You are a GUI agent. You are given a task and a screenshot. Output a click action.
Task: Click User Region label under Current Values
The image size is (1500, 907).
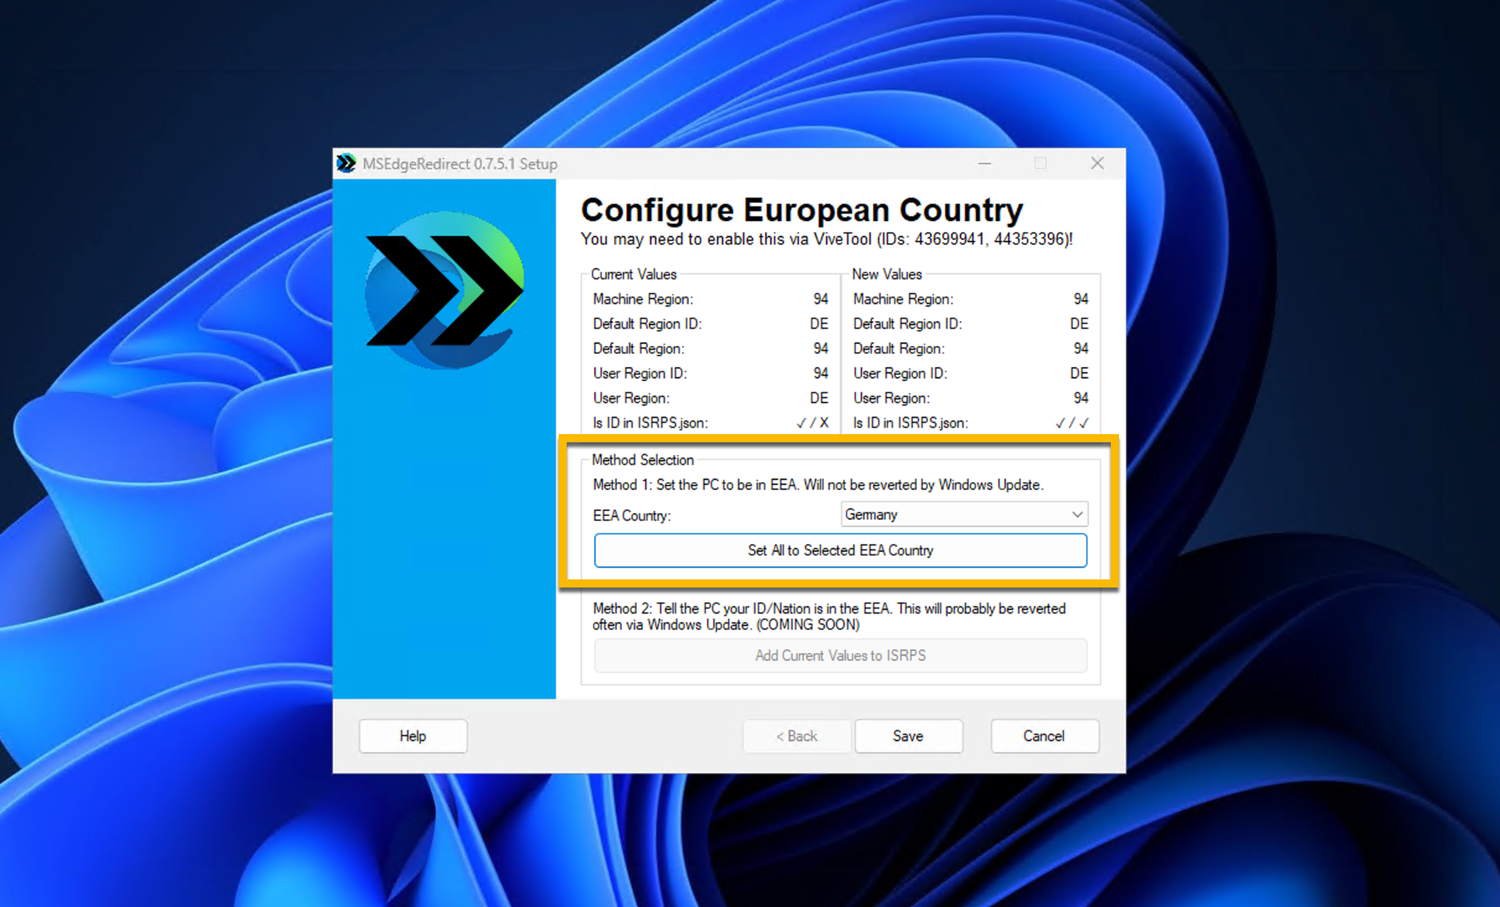coord(631,398)
